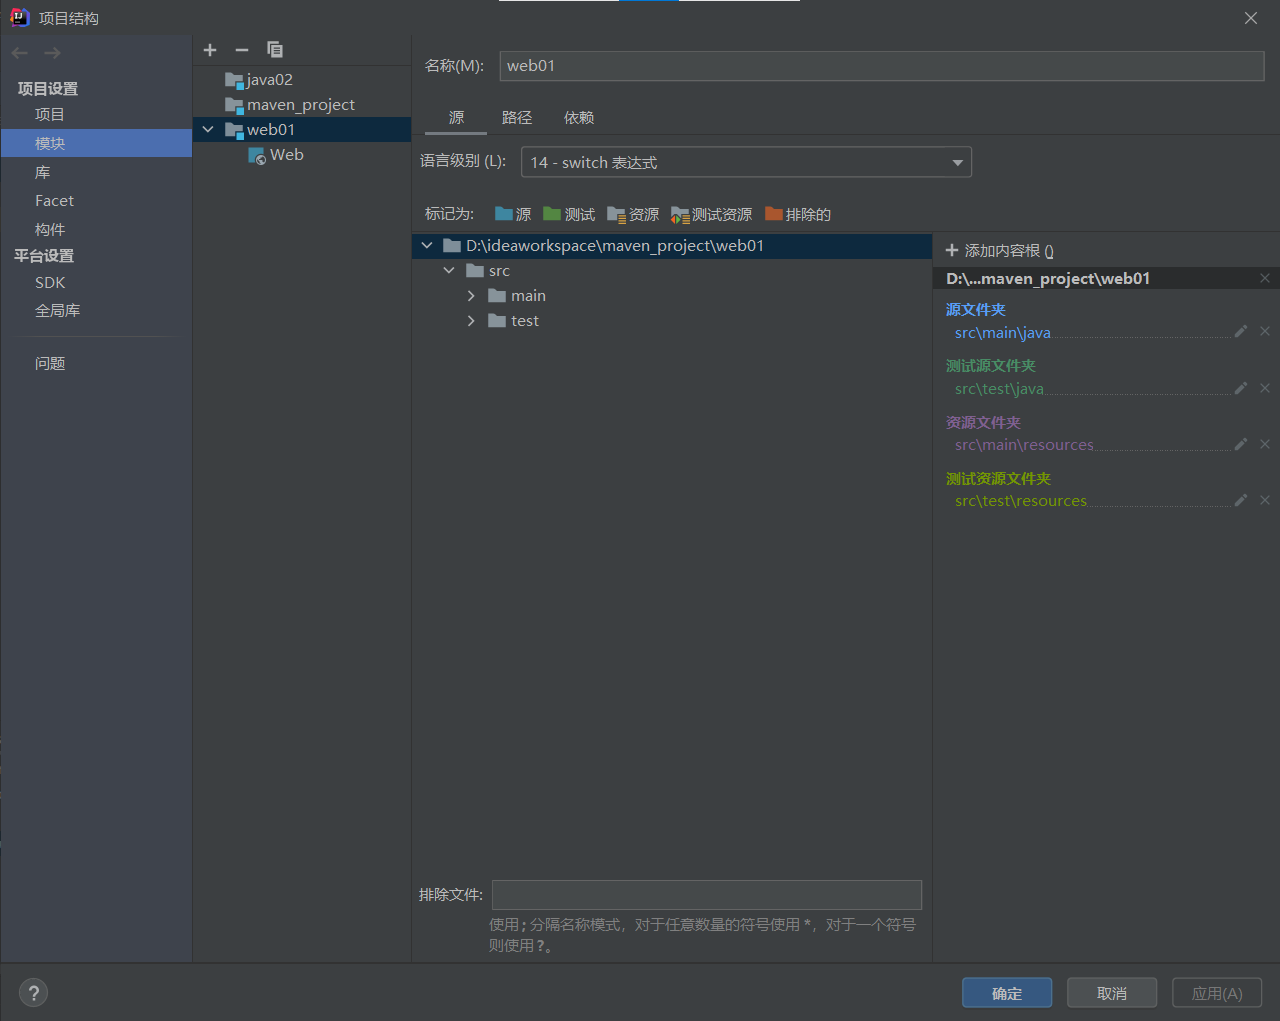Switch to the 依赖 (Dependencies) tab
Screen dimensions: 1280x1021
579,118
